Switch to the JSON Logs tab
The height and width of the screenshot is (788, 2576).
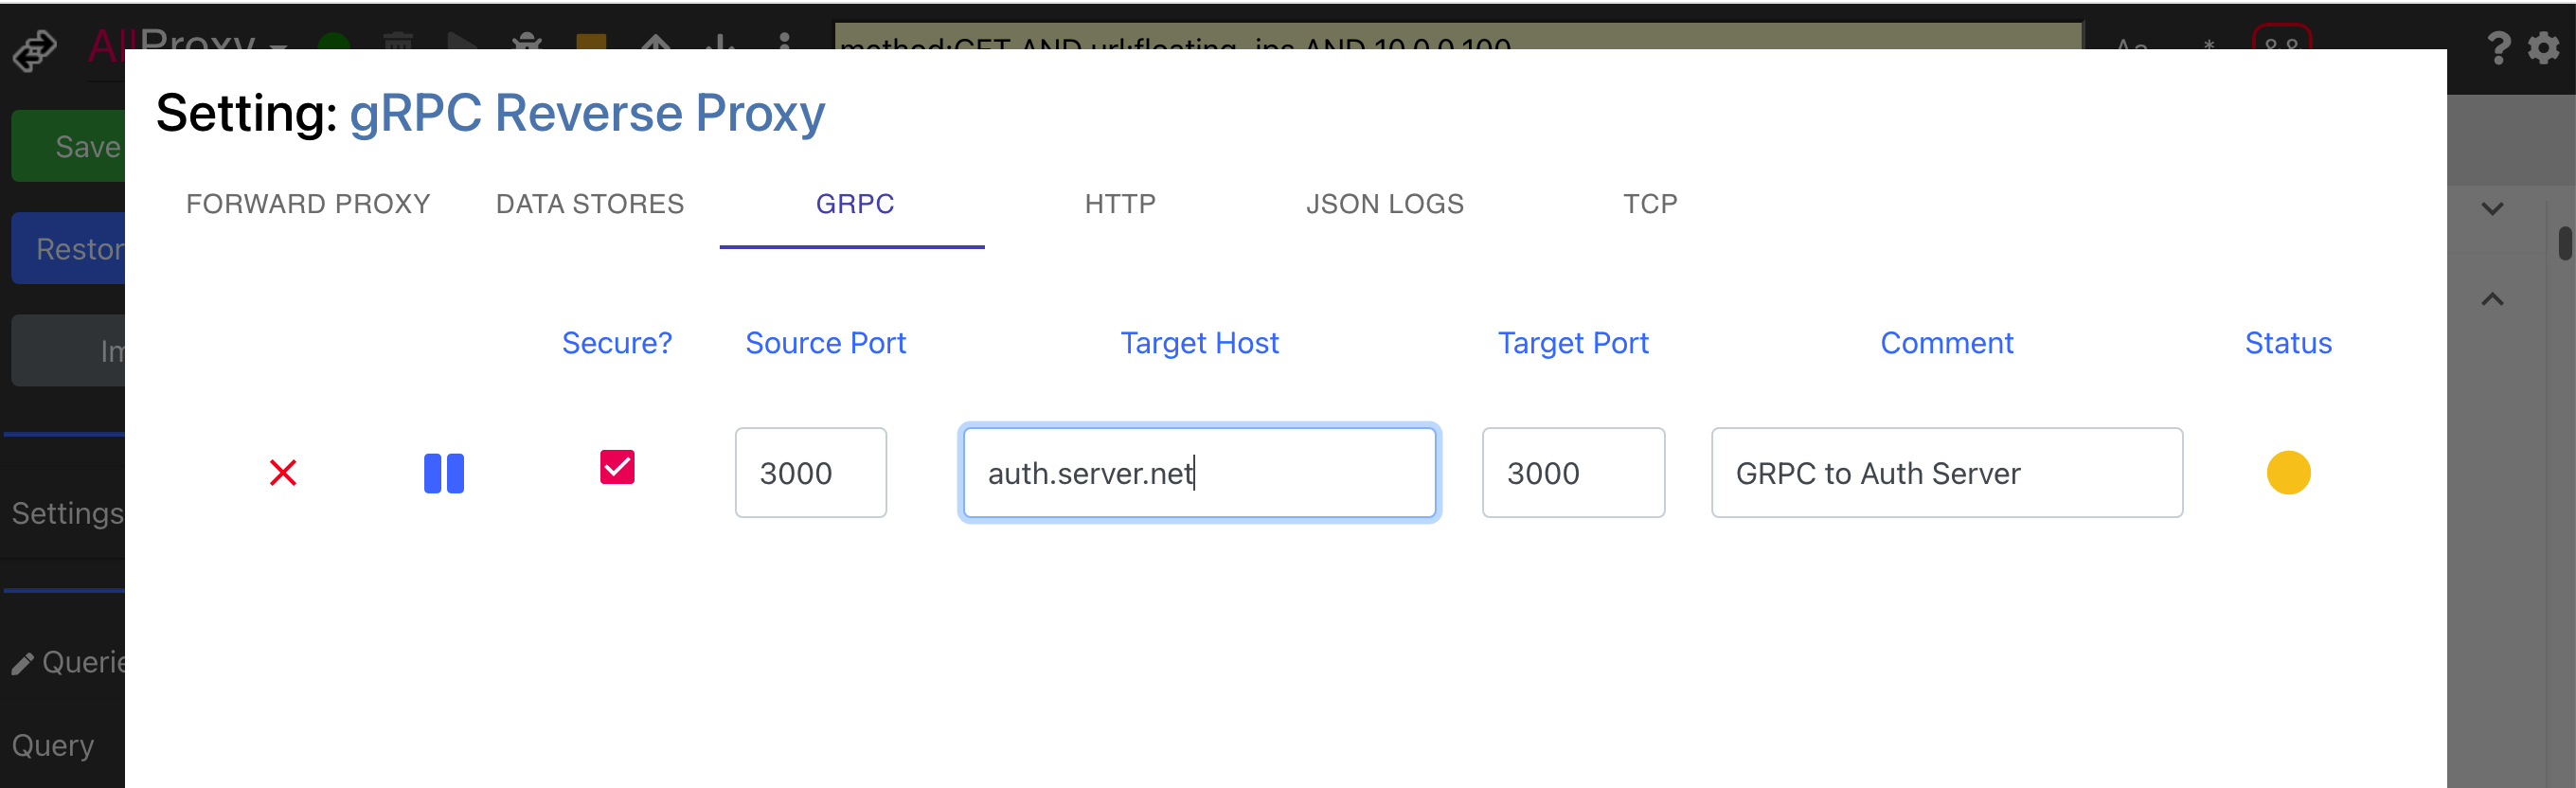pyautogui.click(x=1384, y=204)
